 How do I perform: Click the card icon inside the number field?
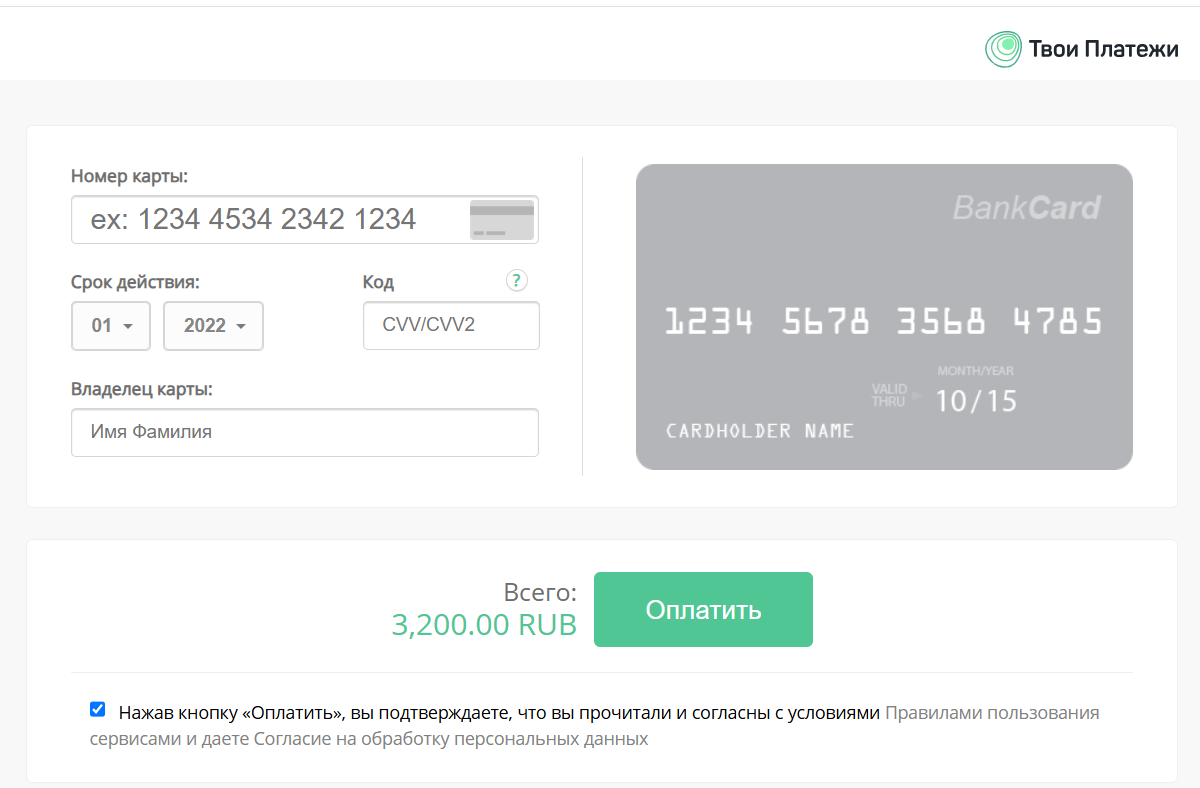point(502,220)
